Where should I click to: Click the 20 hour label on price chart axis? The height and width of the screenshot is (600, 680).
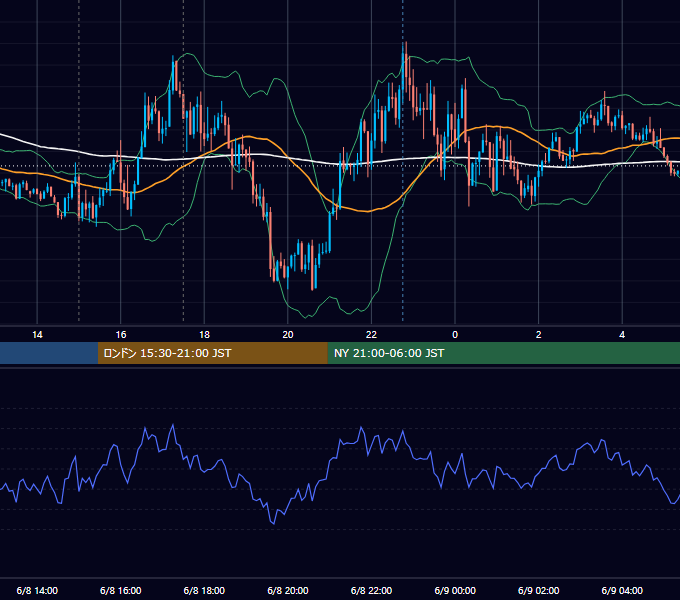pyautogui.click(x=288, y=335)
